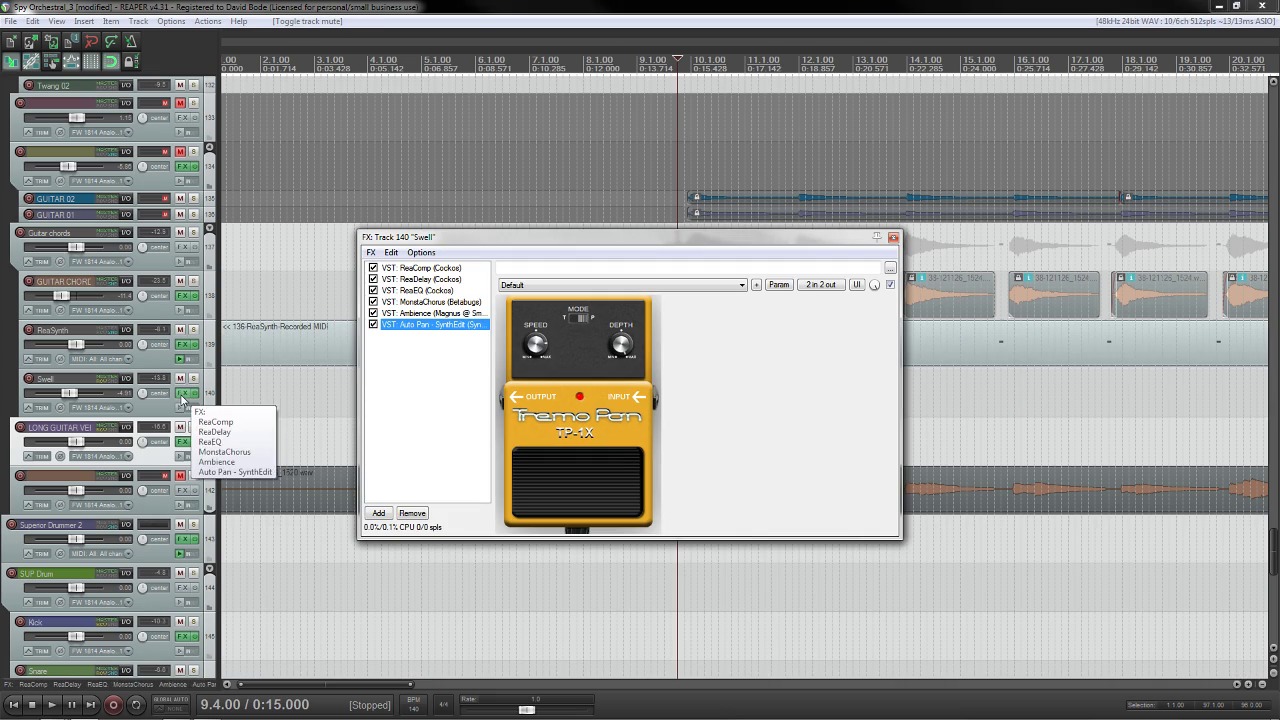Click the wet/dry mix knob in FX window
Image resolution: width=1280 pixels, height=720 pixels.
point(875,285)
